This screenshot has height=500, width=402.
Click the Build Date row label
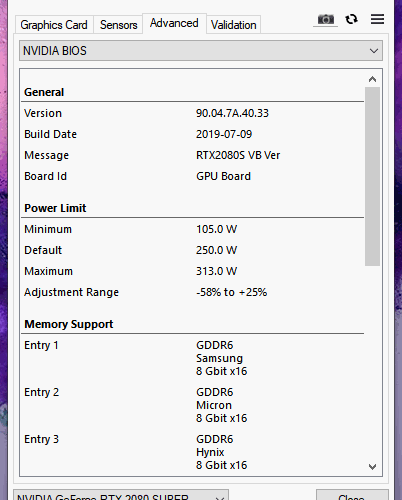[x=50, y=134]
